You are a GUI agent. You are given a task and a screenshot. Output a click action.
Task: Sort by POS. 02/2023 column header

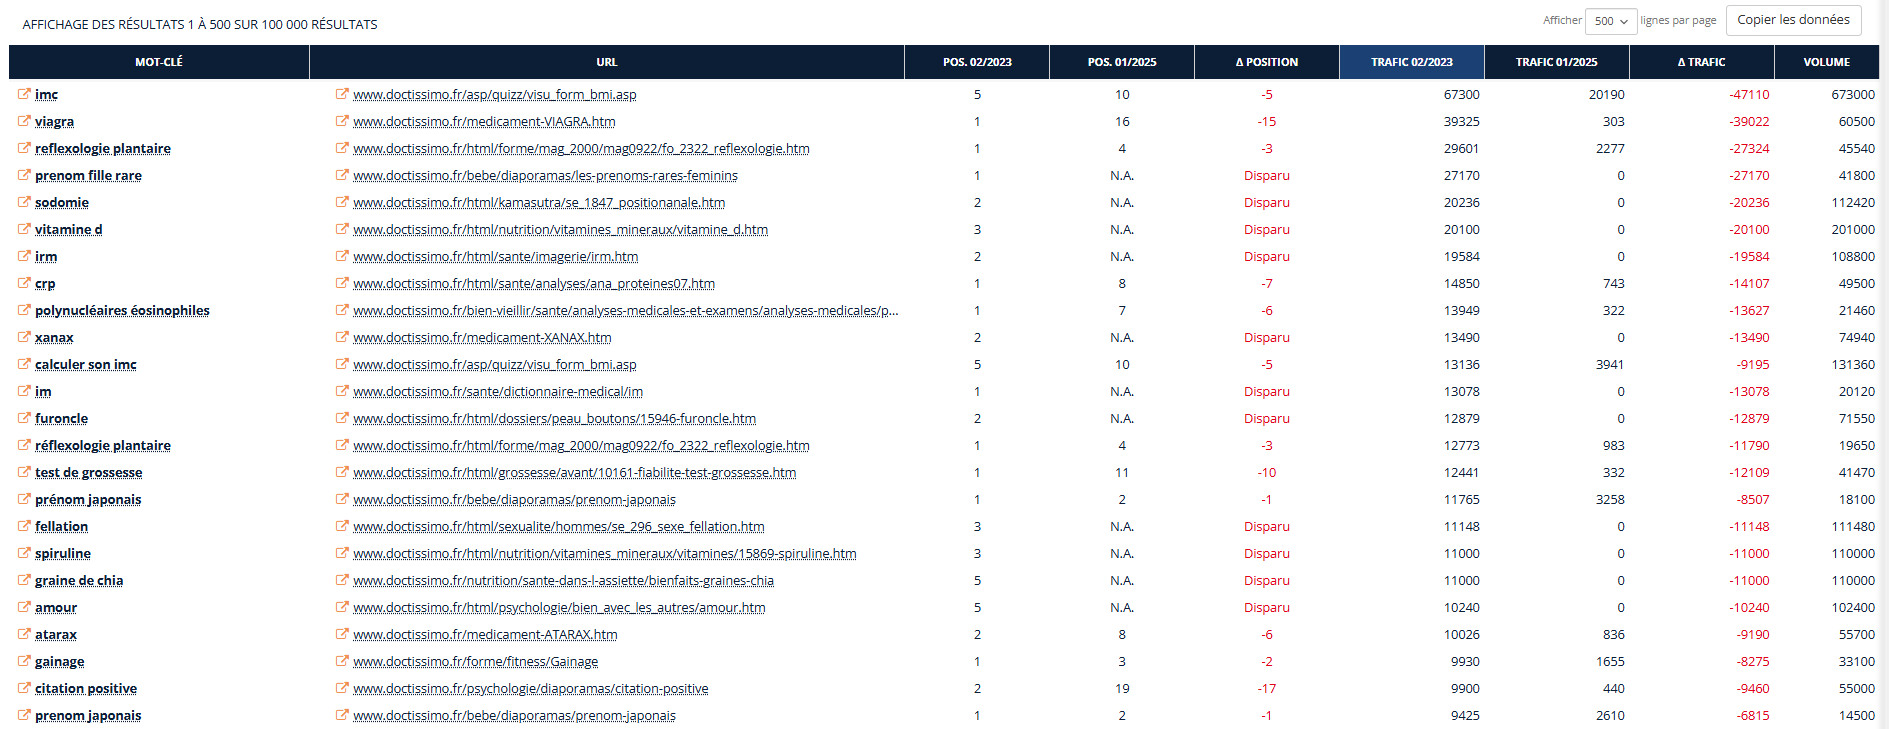tap(977, 62)
